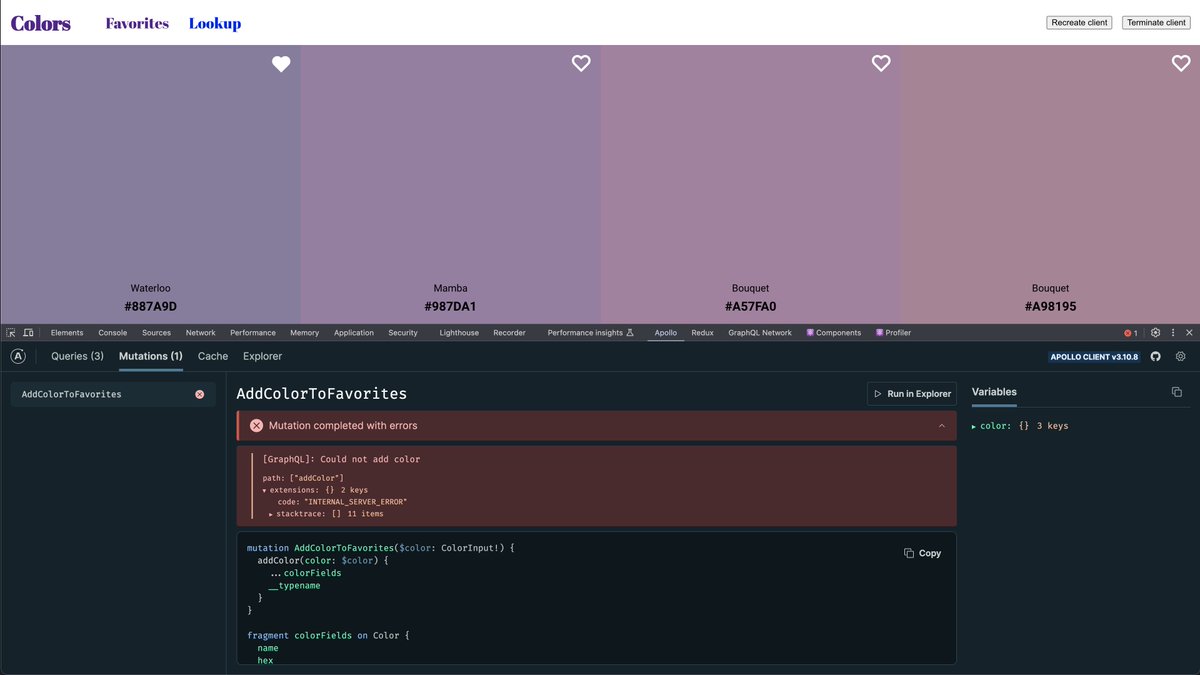Open the React Profiler tab
This screenshot has width=1200, height=675.
(893, 333)
